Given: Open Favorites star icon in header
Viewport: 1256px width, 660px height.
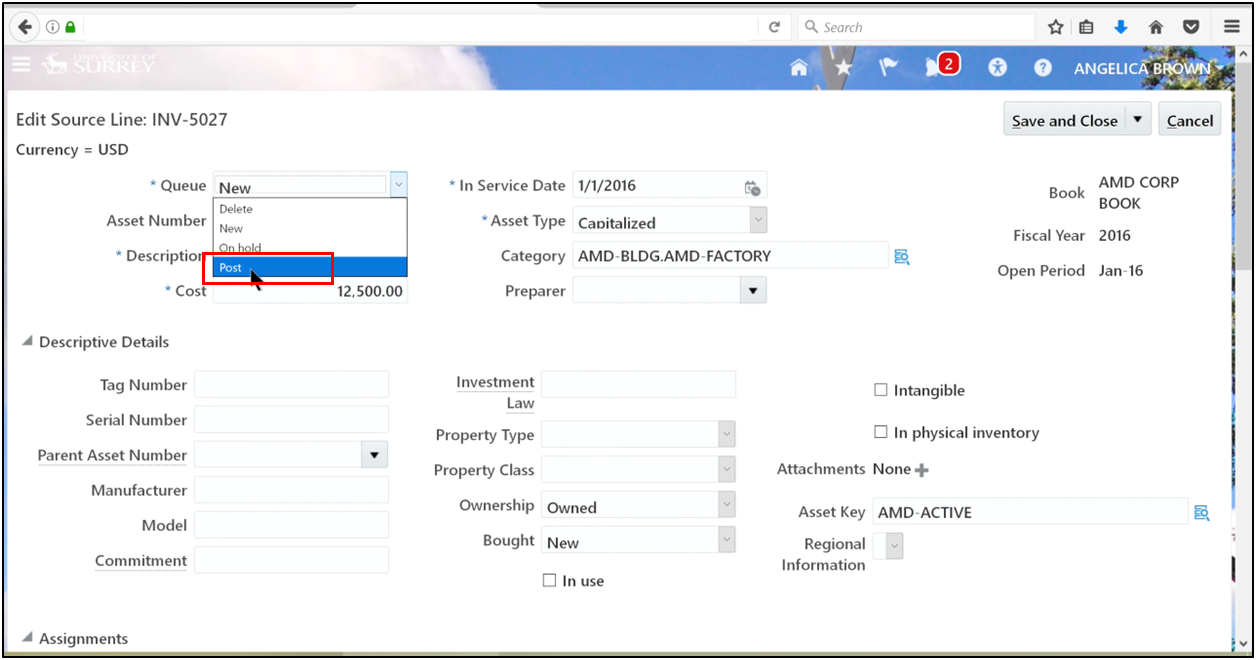Looking at the screenshot, I should pyautogui.click(x=844, y=68).
